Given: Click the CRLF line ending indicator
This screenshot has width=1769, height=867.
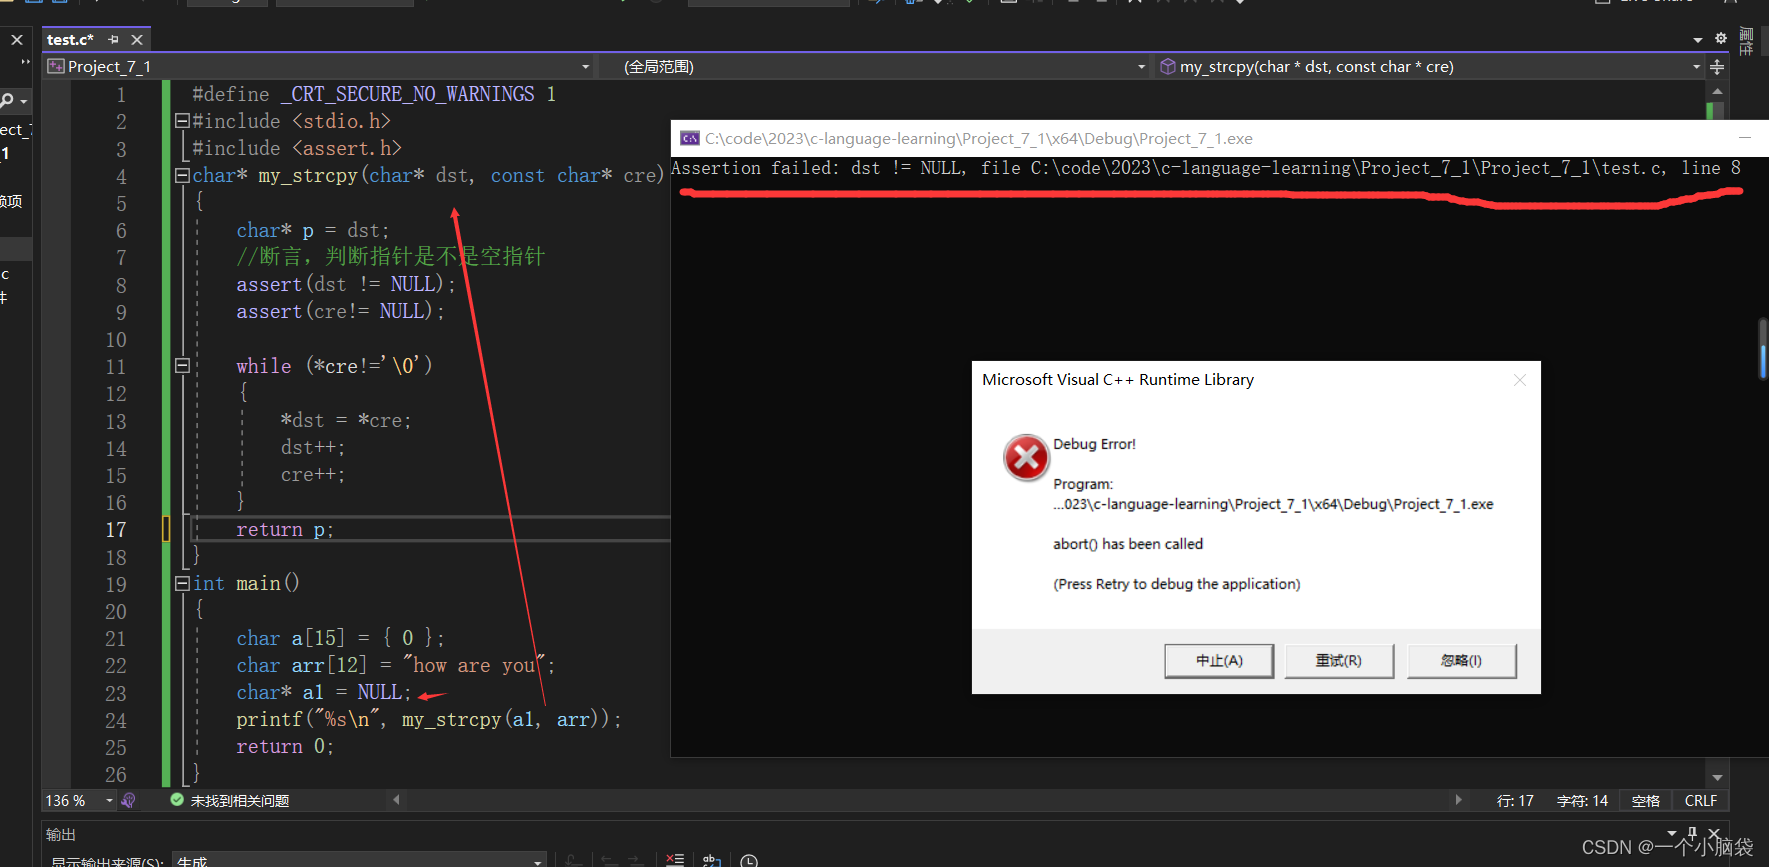Looking at the screenshot, I should [1700, 801].
